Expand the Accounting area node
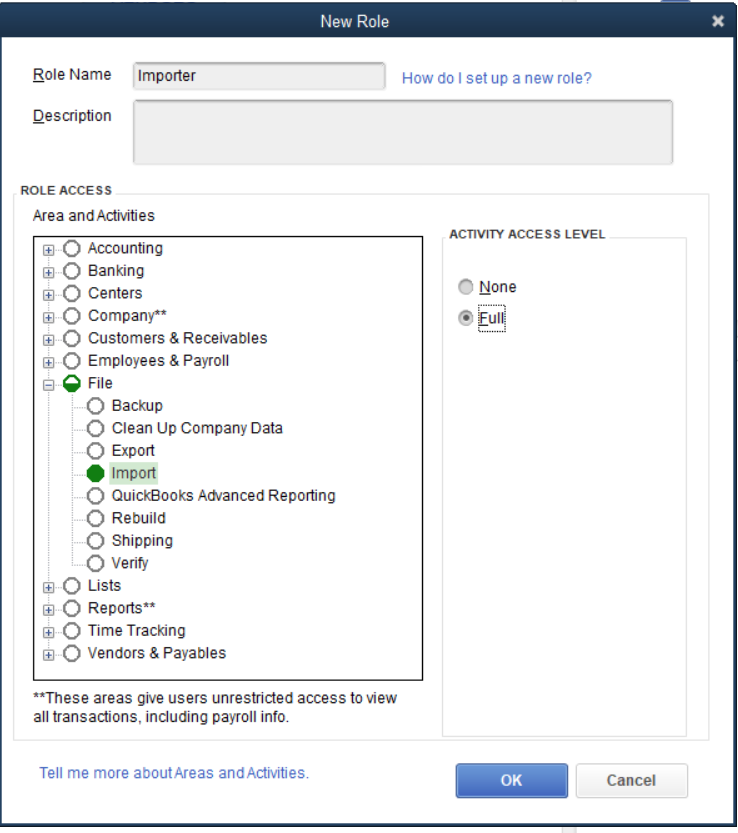The width and height of the screenshot is (738, 833). pyautogui.click(x=48, y=250)
